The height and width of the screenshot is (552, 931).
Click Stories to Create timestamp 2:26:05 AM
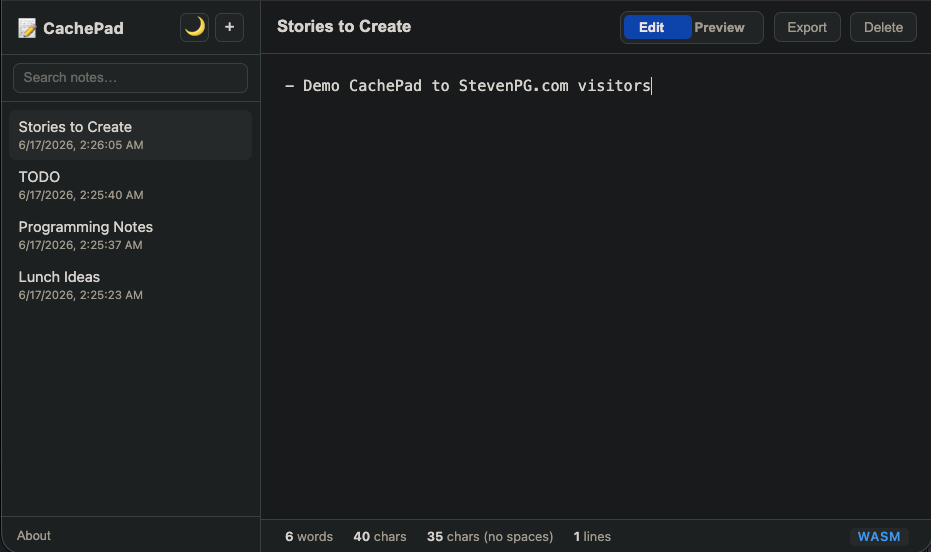pos(81,145)
